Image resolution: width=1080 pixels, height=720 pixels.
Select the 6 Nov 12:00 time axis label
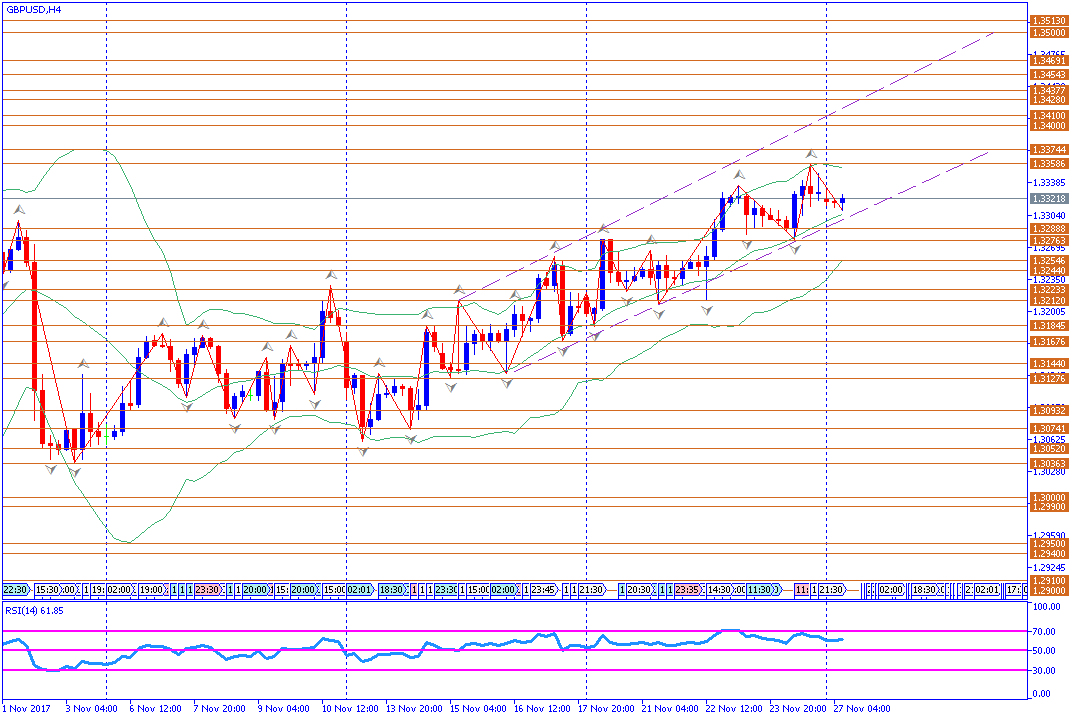(156, 708)
